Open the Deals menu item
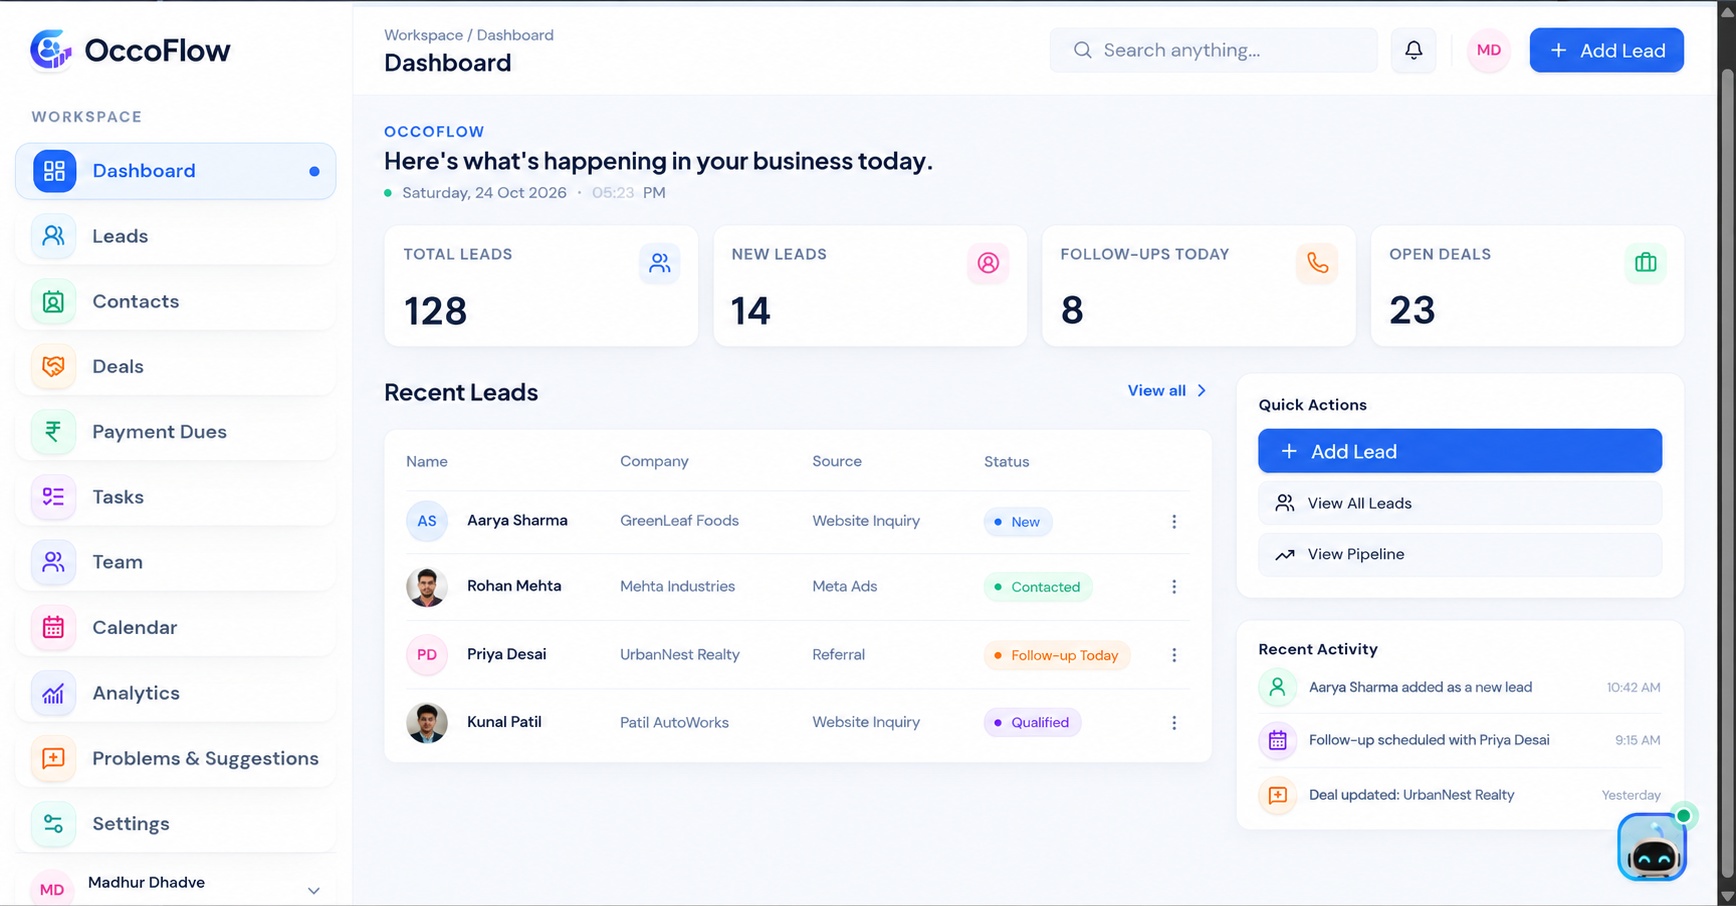 [x=176, y=366]
